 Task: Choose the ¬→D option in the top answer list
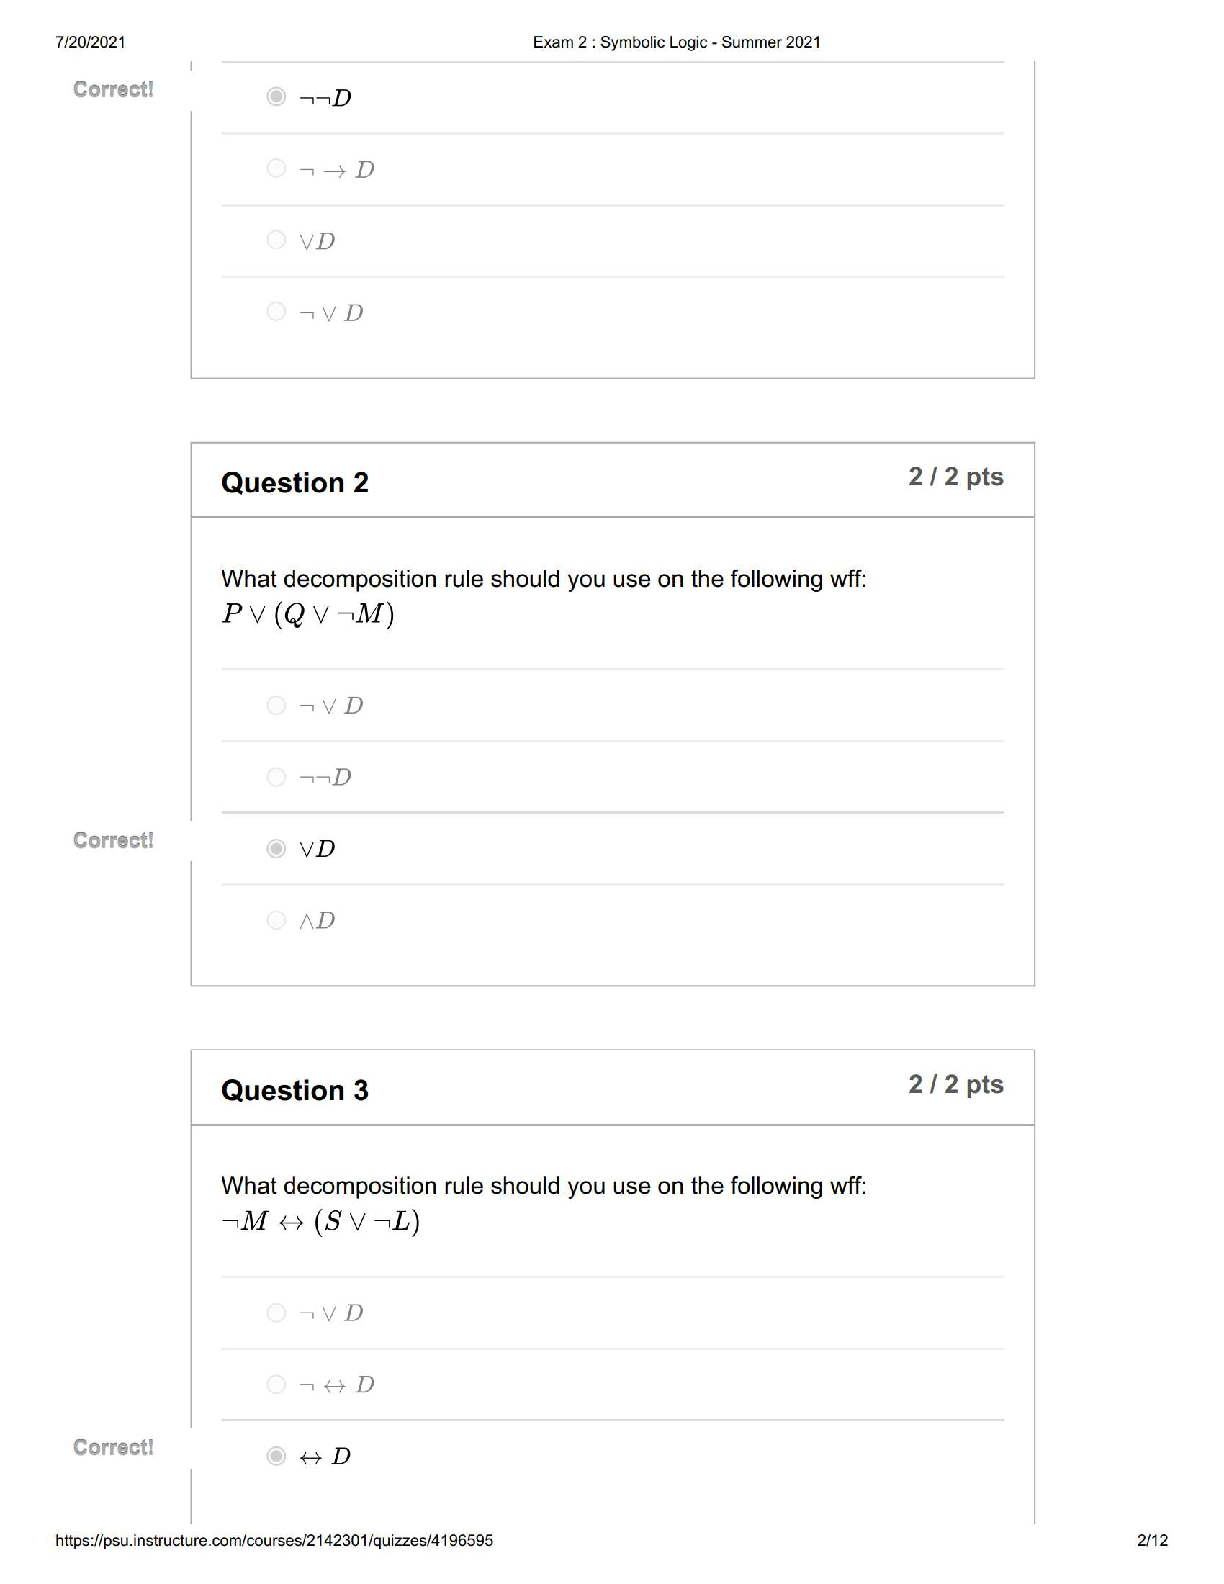pyautogui.click(x=277, y=169)
